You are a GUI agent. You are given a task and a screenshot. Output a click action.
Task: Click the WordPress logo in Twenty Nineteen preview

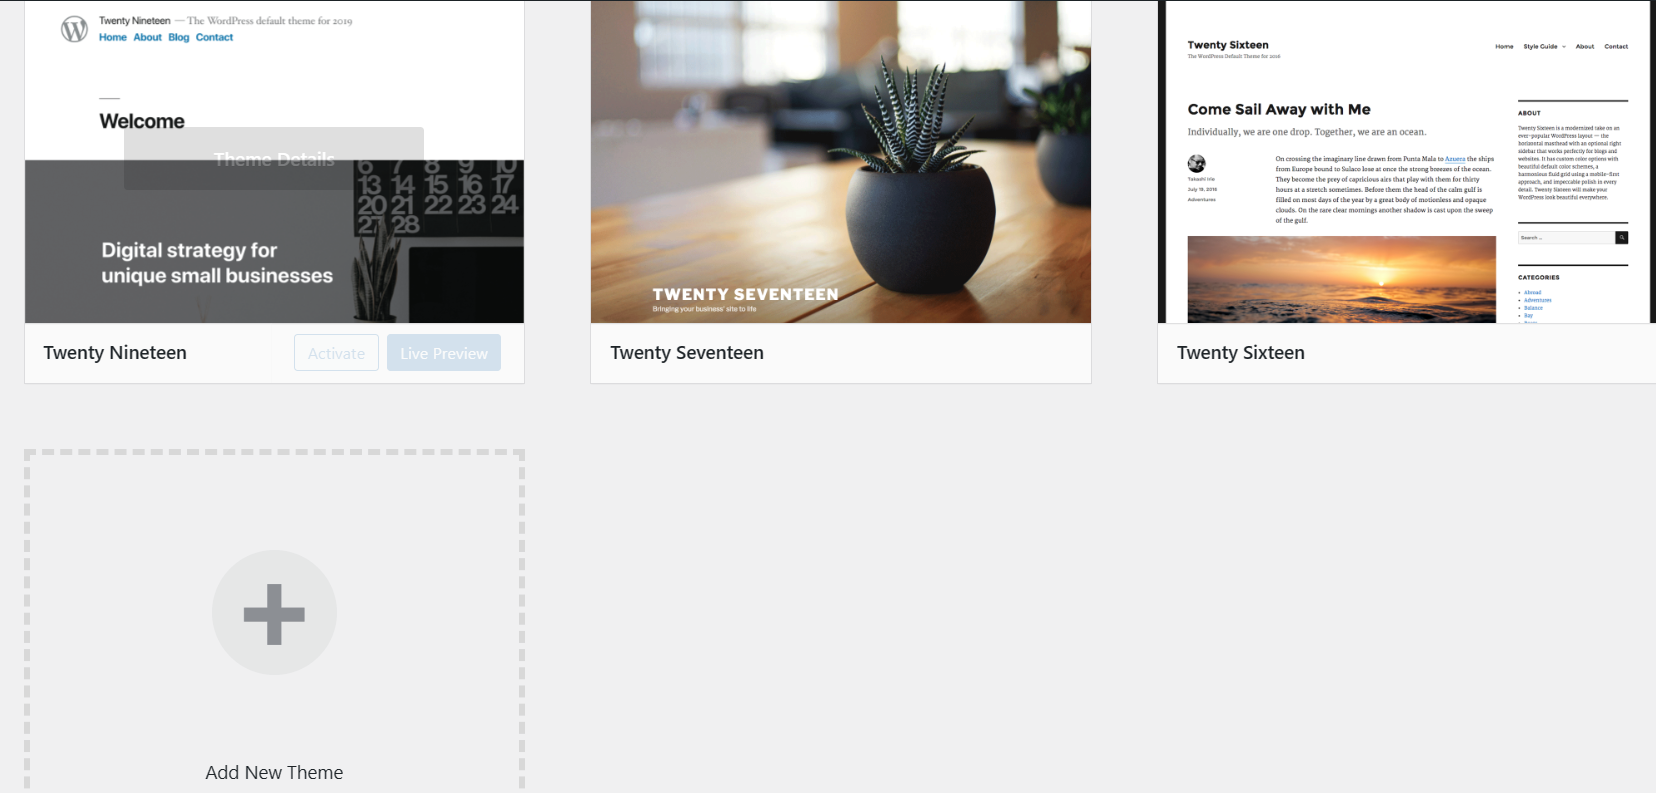(74, 29)
